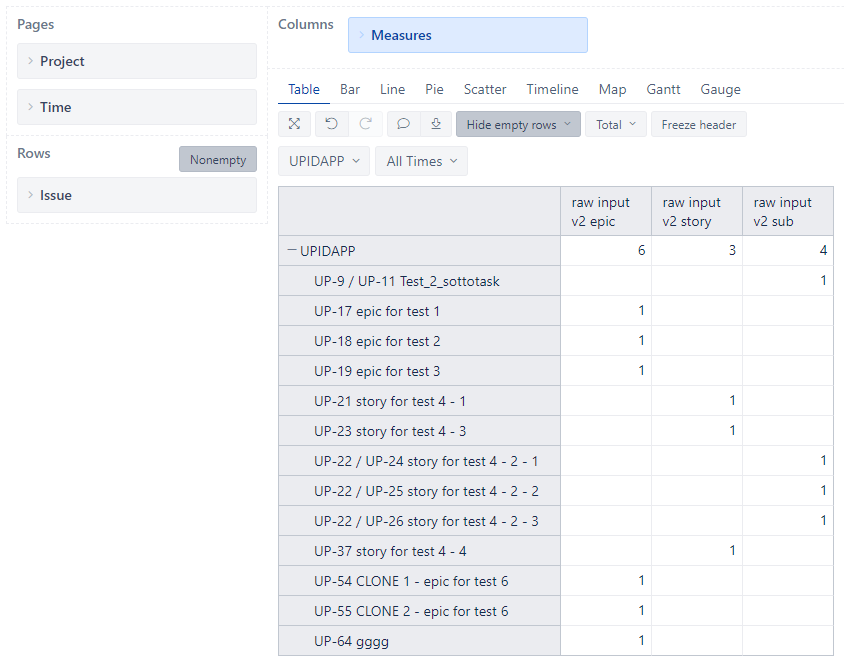Click UPIDAPP sub total value 4
The image size is (844, 667).
[788, 250]
